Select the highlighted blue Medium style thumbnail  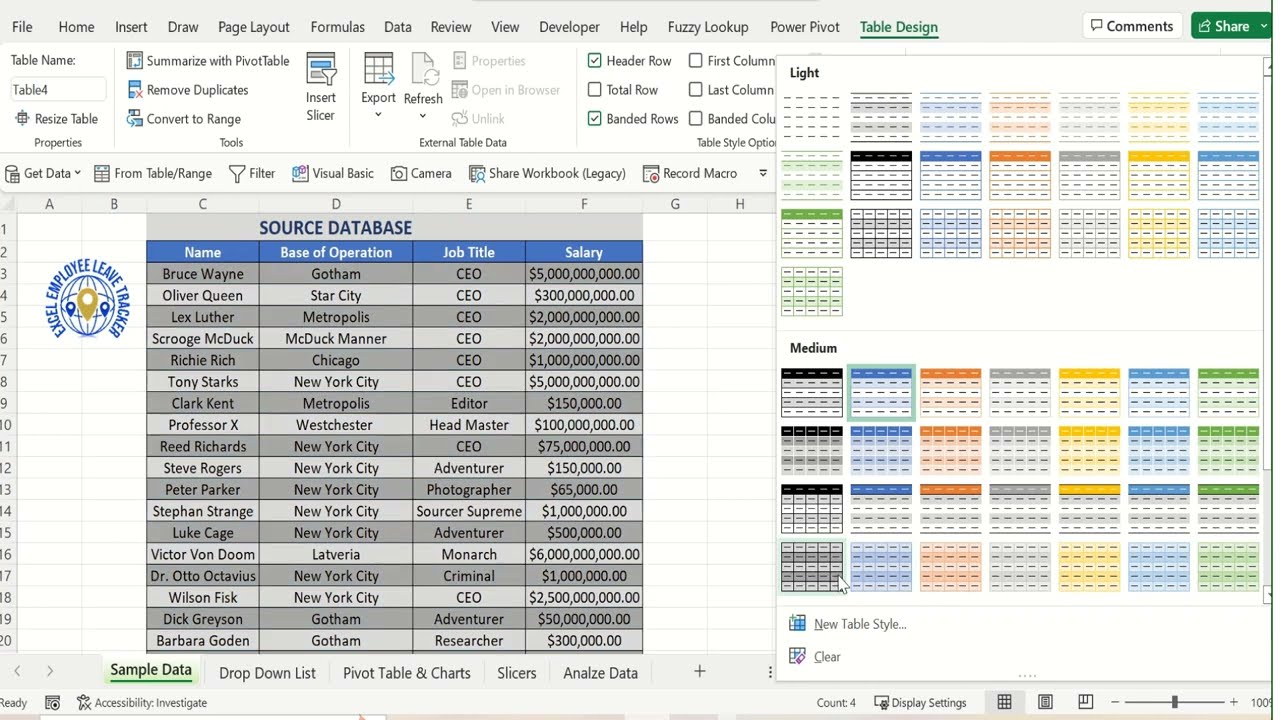pyautogui.click(x=881, y=393)
